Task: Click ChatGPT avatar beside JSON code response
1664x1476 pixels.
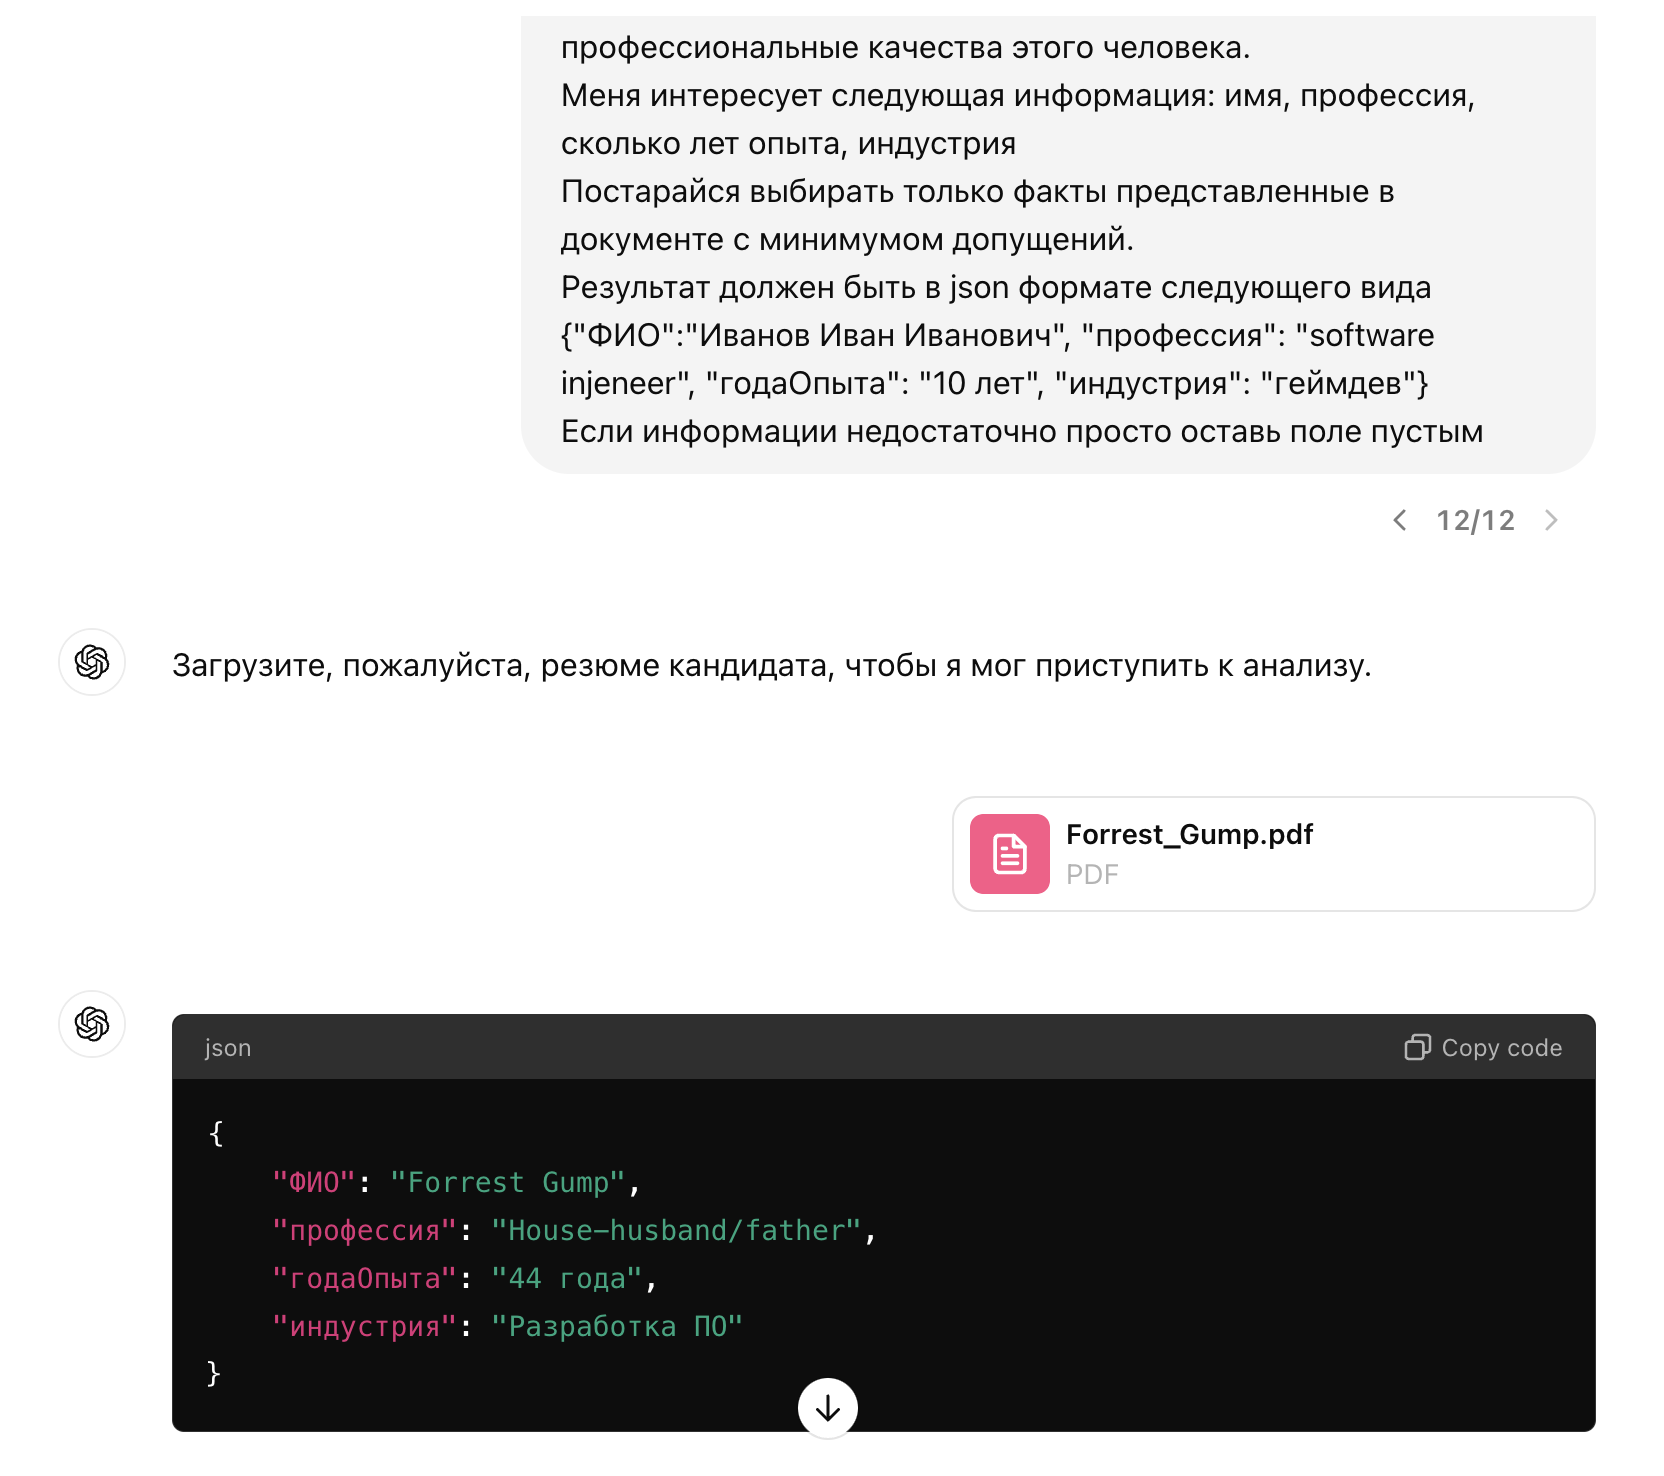Action: [92, 1024]
